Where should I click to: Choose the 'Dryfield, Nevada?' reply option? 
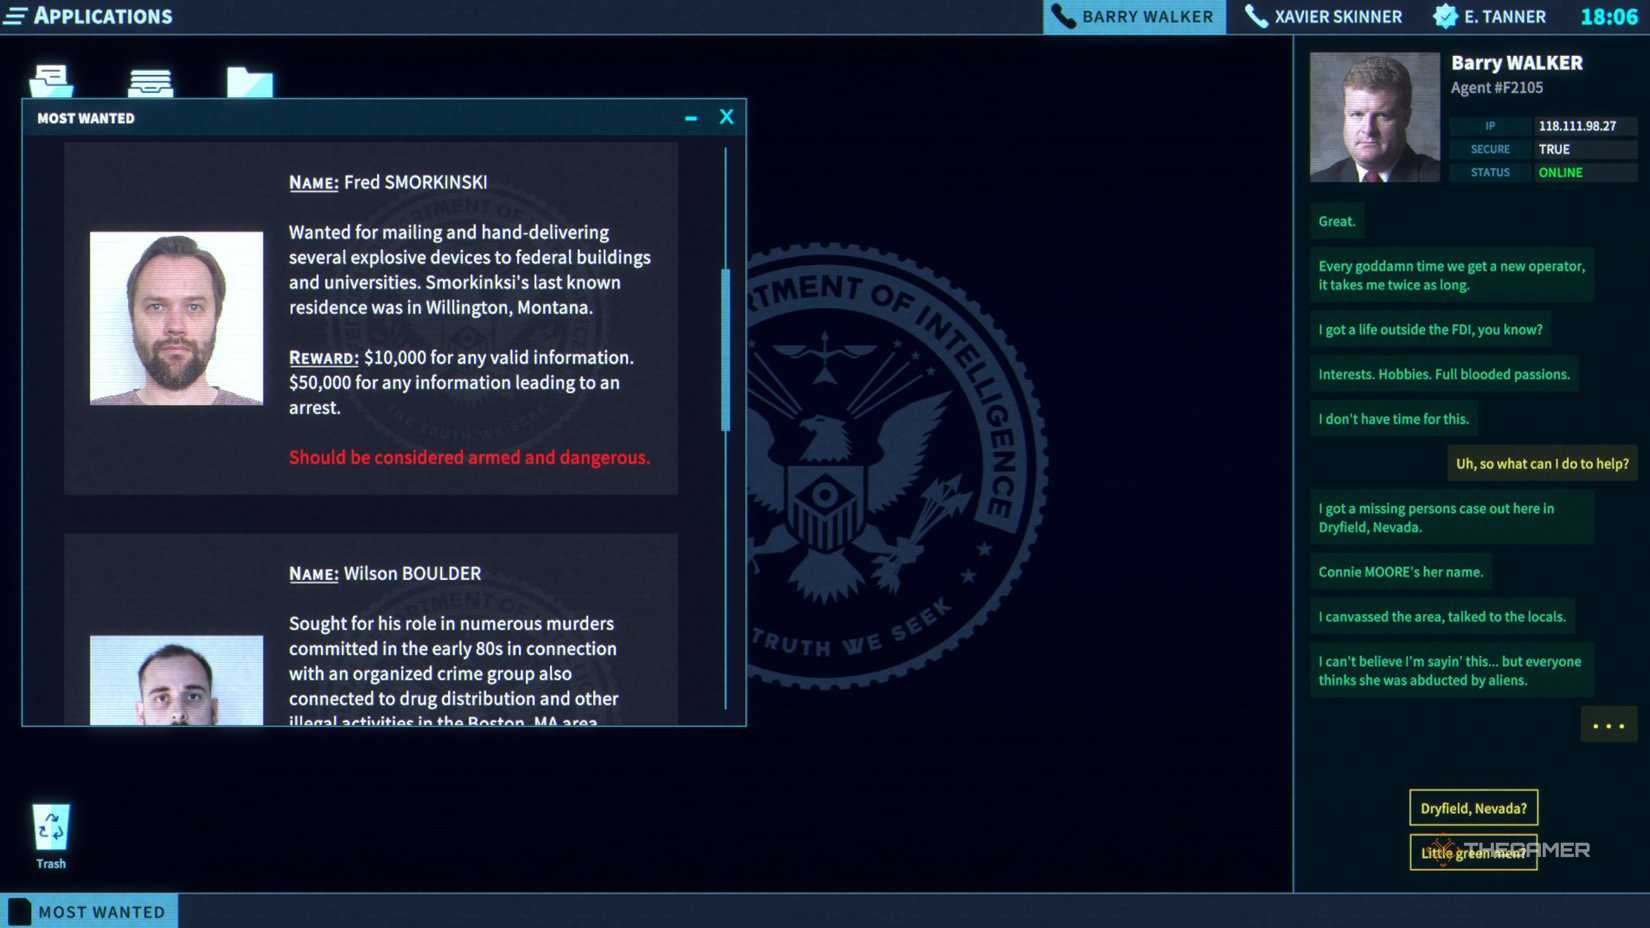pos(1473,808)
